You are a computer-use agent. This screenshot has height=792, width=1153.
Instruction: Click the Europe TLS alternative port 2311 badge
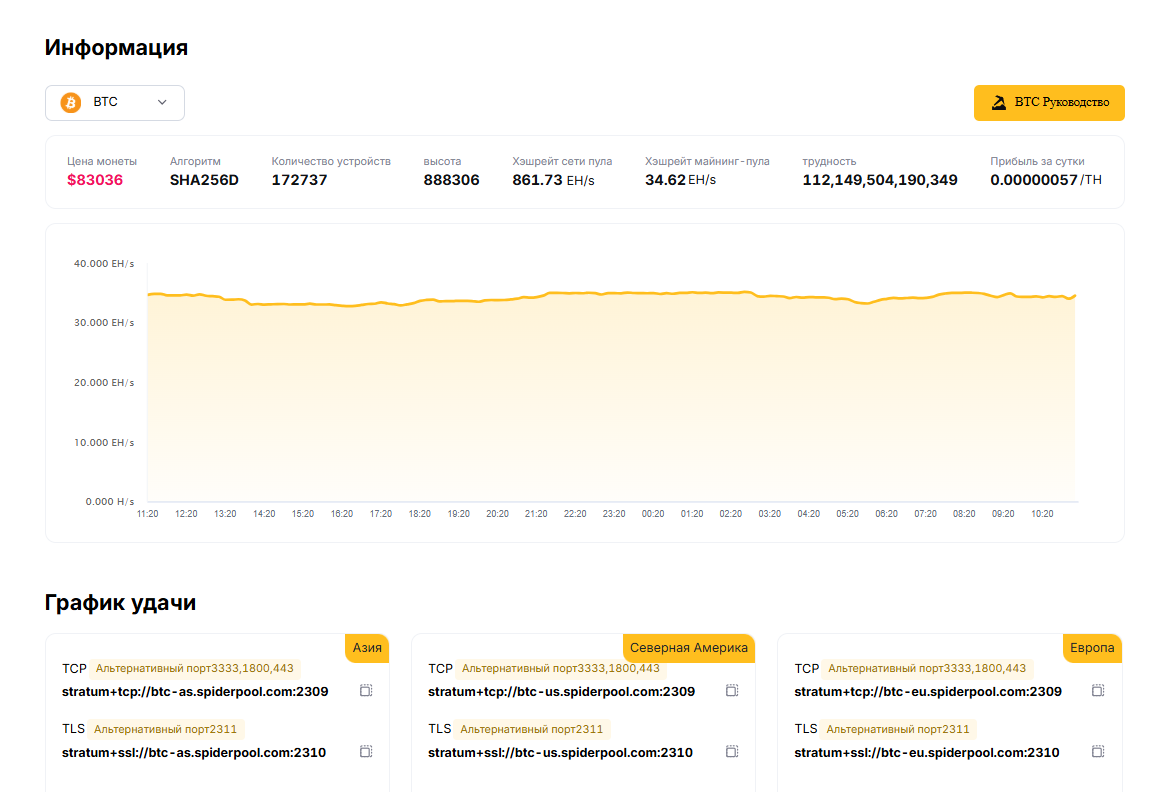898,729
